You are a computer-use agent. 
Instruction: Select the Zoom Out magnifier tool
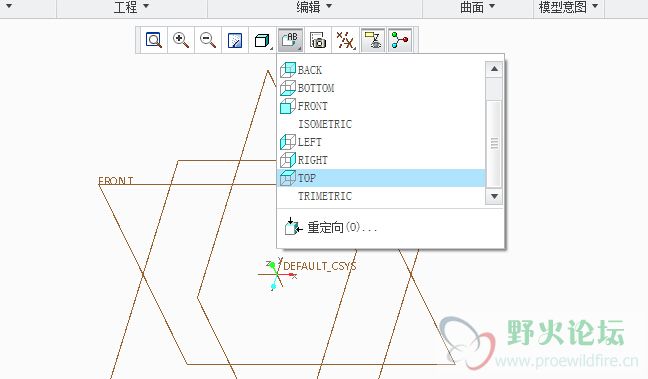pos(207,40)
